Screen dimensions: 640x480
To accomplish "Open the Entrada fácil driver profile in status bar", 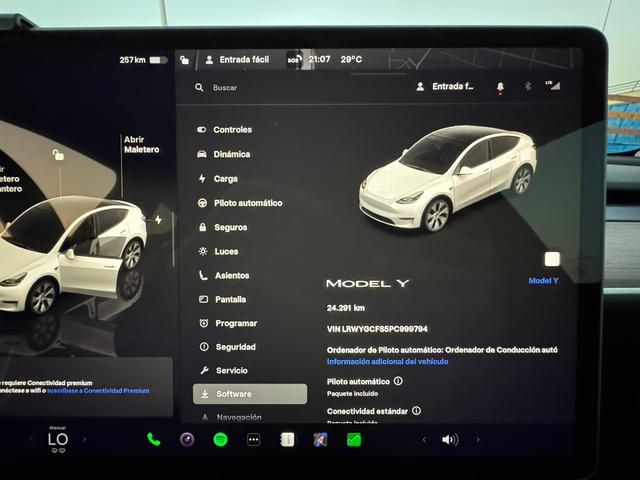I will coord(237,60).
